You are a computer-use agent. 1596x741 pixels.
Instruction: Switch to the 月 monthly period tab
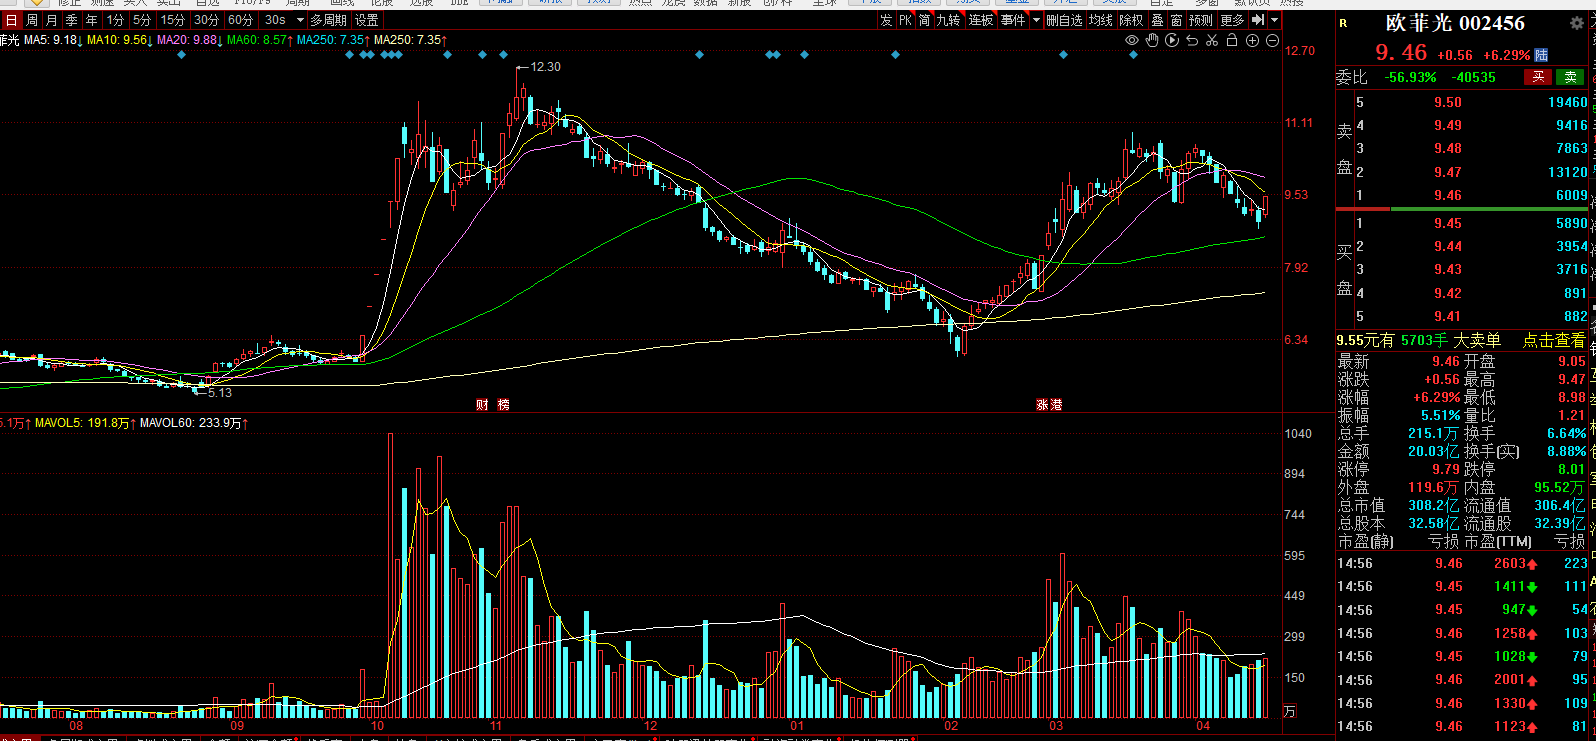coord(52,20)
